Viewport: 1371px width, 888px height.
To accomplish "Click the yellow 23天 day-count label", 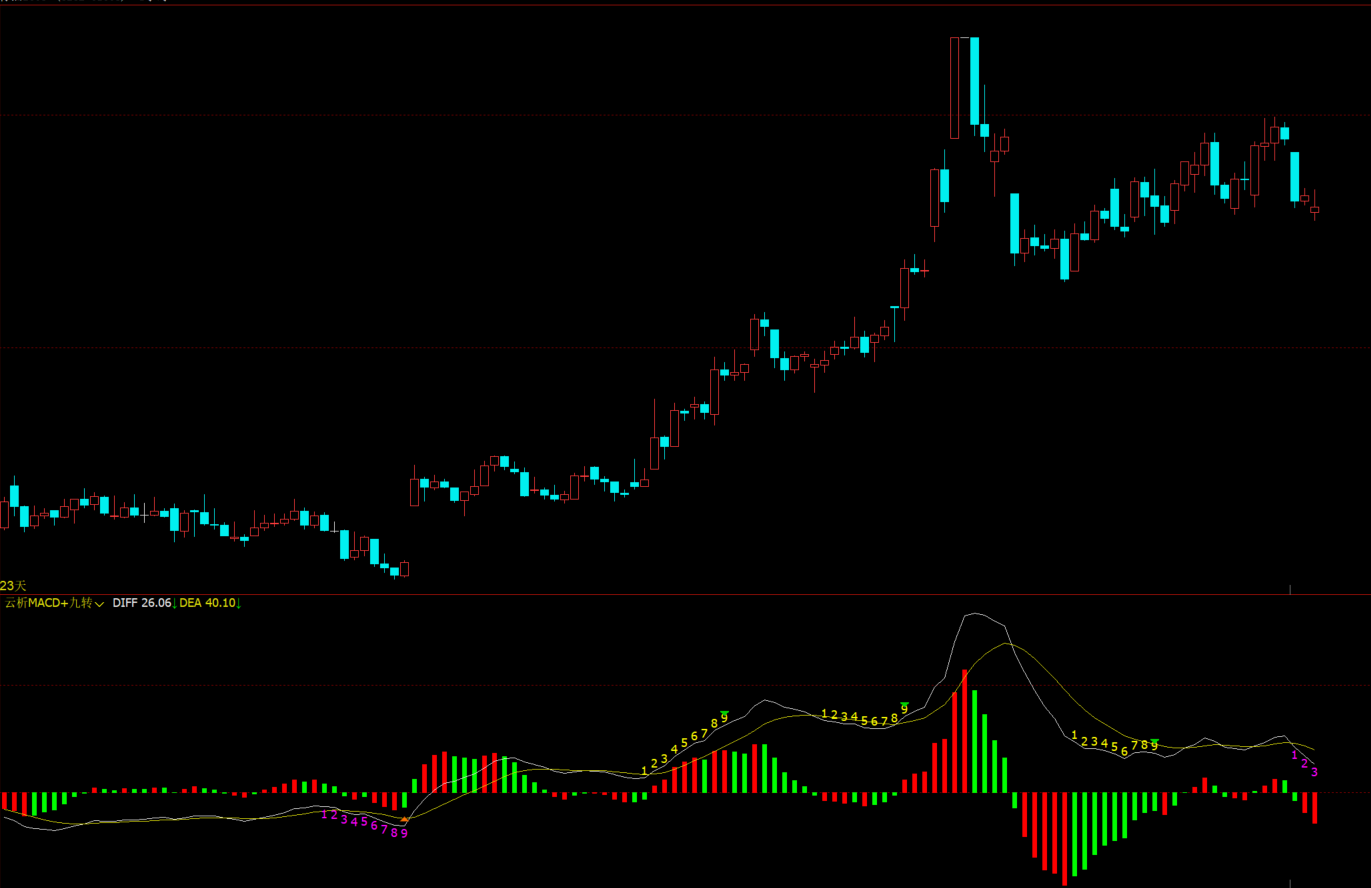I will (x=14, y=585).
